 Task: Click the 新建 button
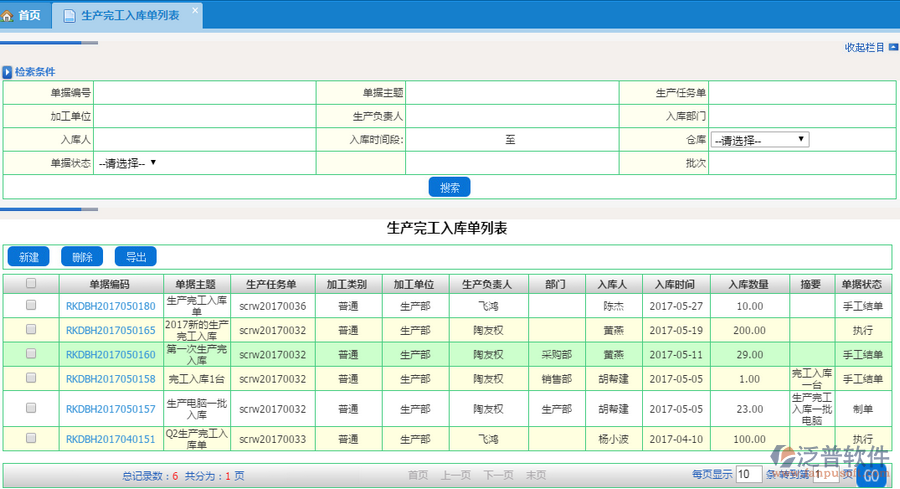click(28, 257)
